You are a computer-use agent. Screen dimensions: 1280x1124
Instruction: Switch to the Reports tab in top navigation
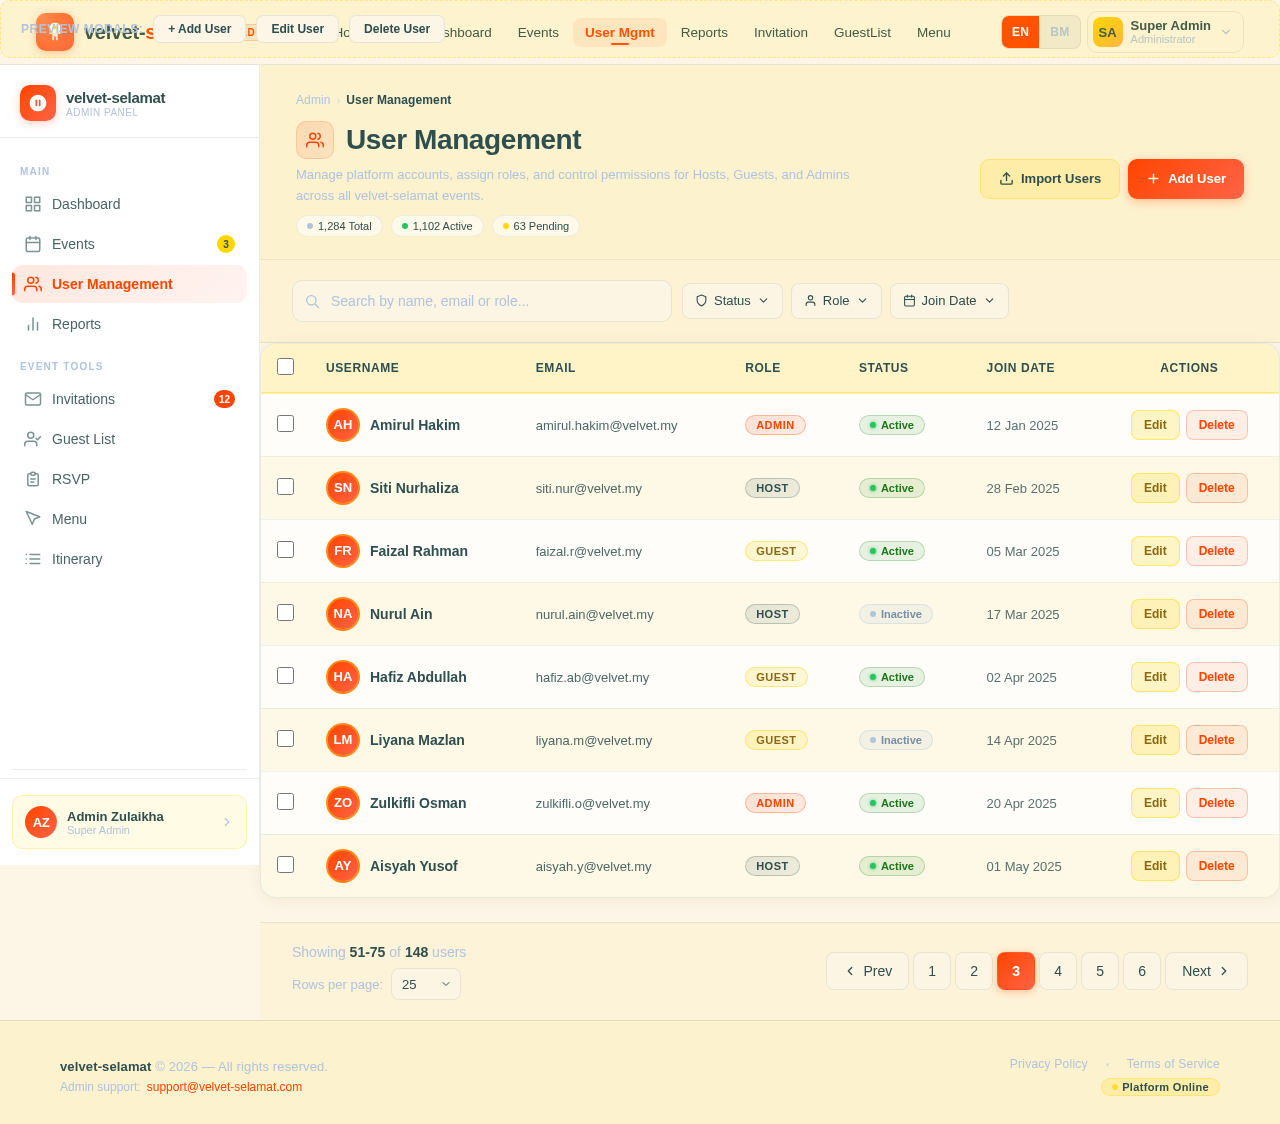click(704, 32)
